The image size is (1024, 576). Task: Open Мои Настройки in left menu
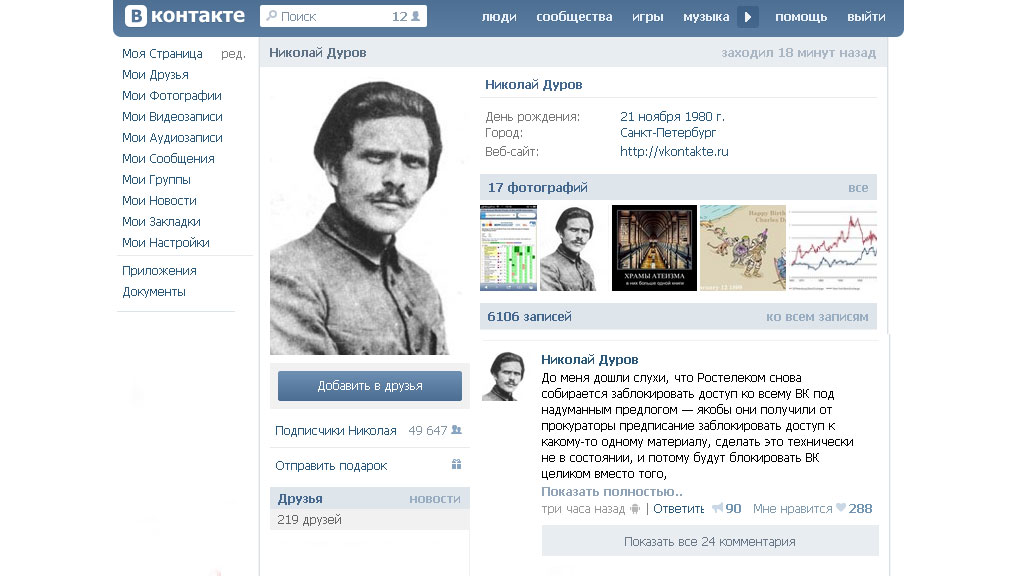(166, 243)
